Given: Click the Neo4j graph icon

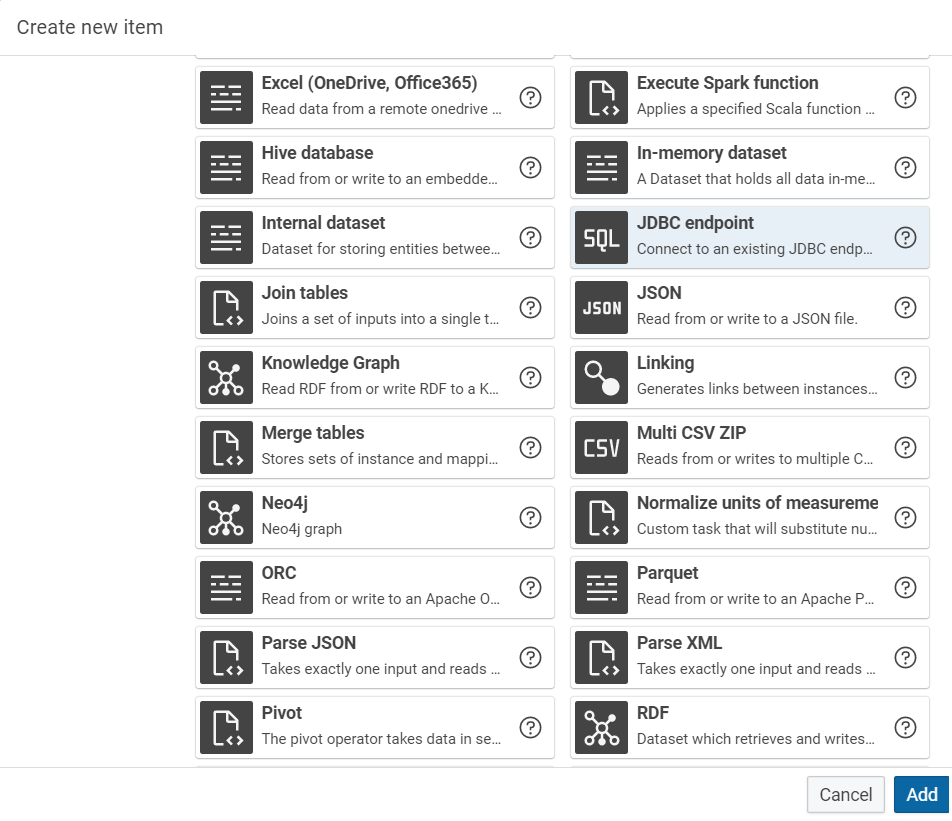Looking at the screenshot, I should pos(226,518).
